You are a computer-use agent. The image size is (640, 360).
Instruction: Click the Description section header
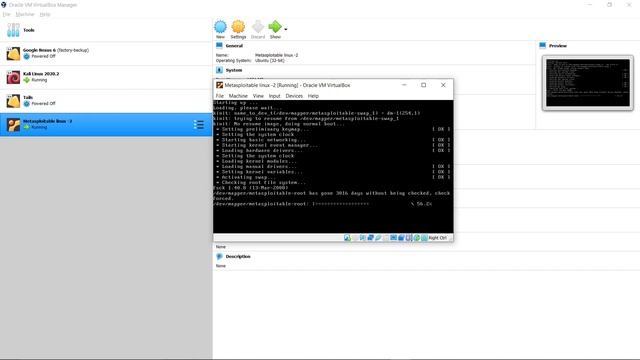point(238,256)
